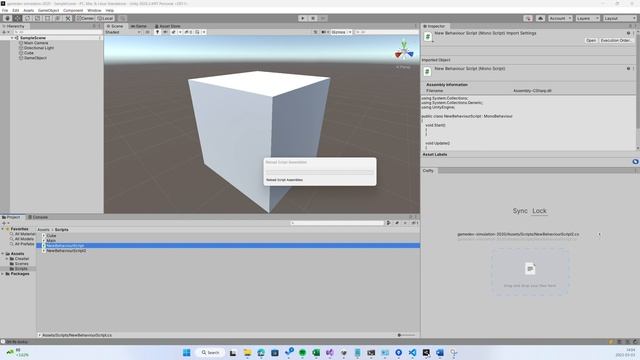The width and height of the screenshot is (640, 360).
Task: Click the Pause button
Action: (313, 18)
